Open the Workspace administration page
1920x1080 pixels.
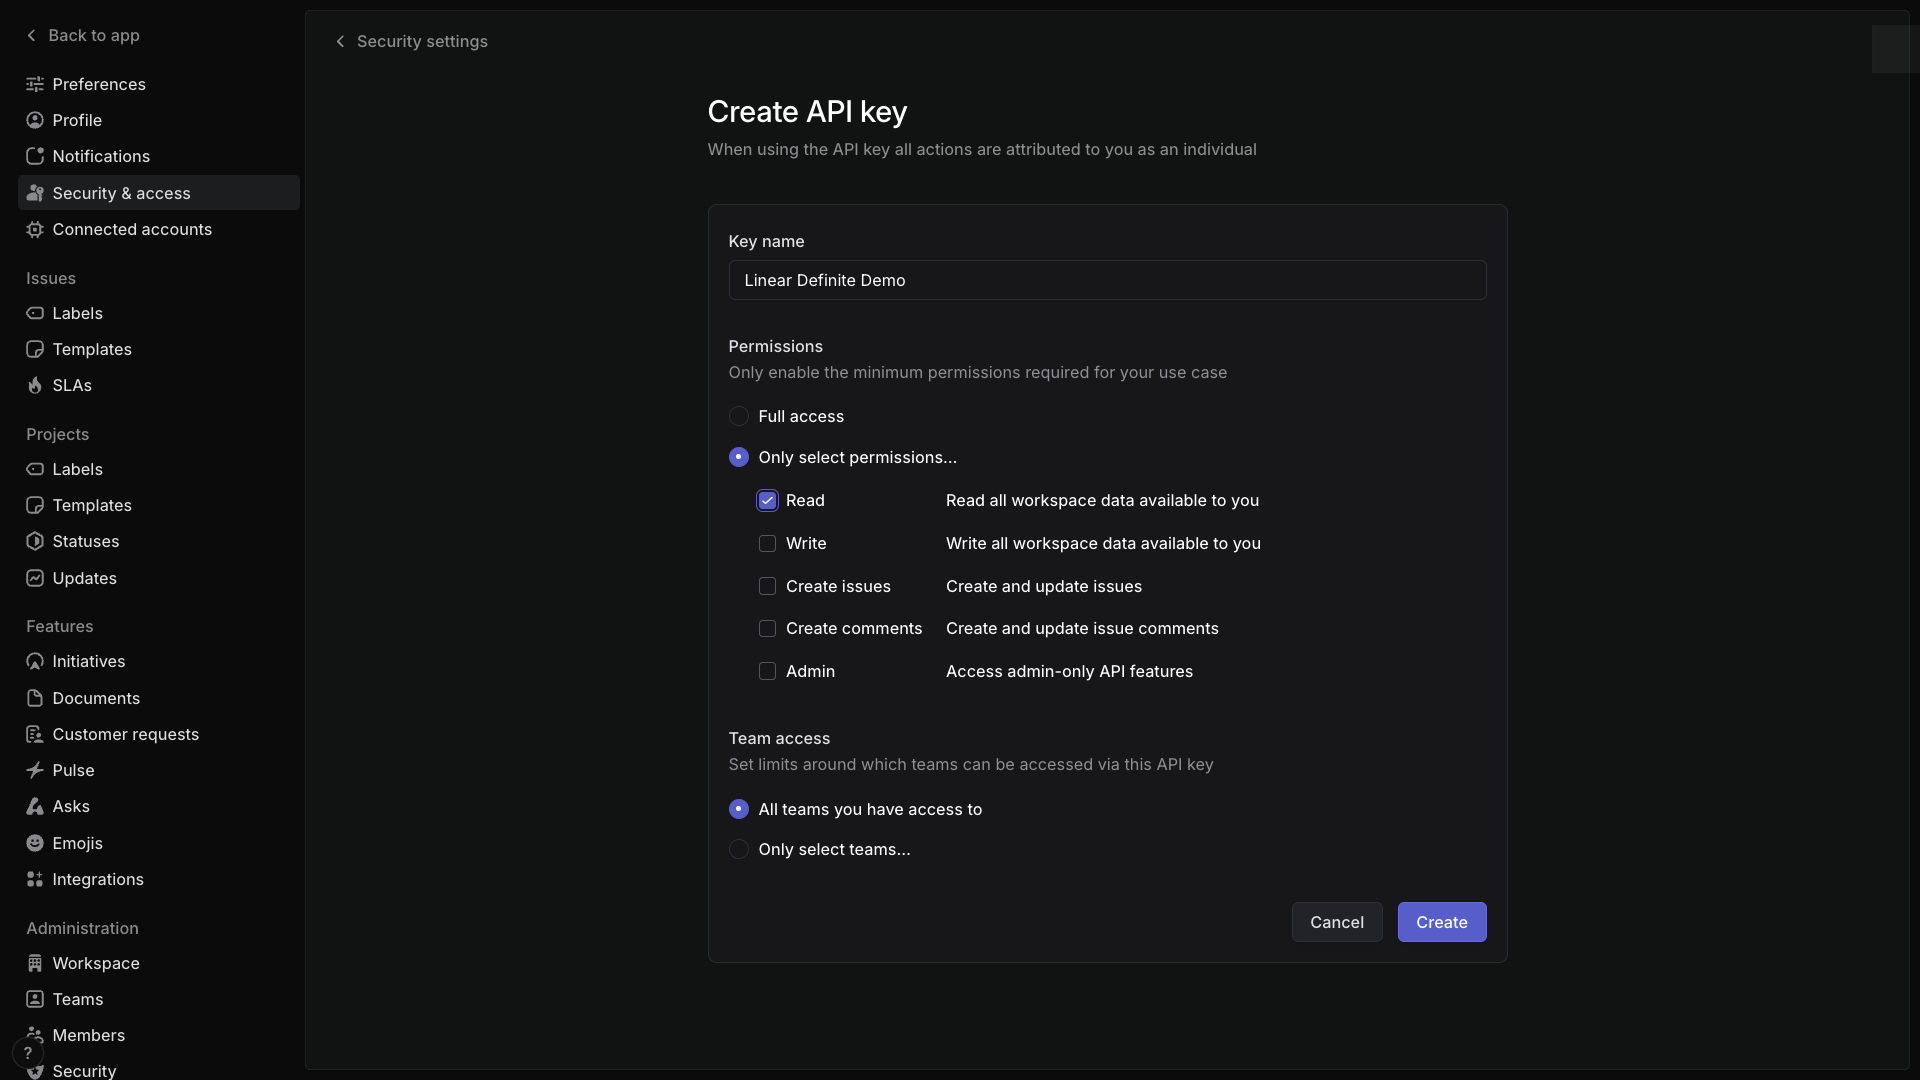(x=96, y=963)
